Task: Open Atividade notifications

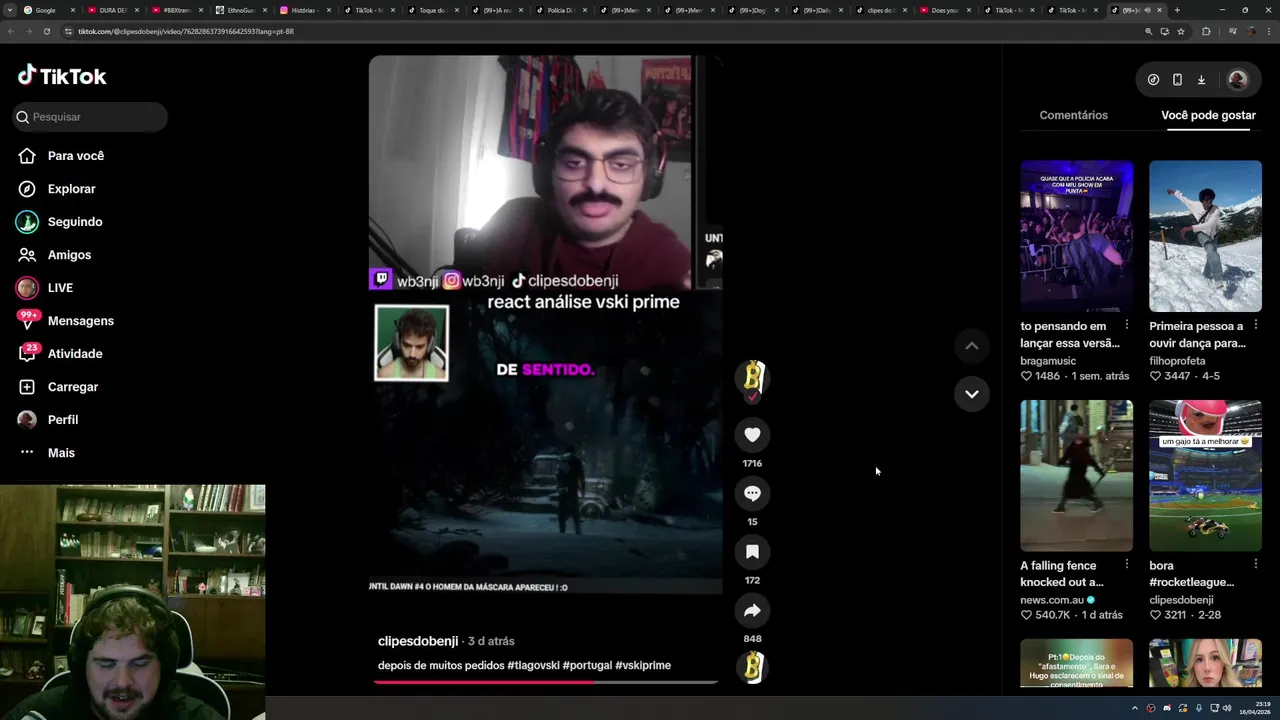Action: click(x=60, y=354)
